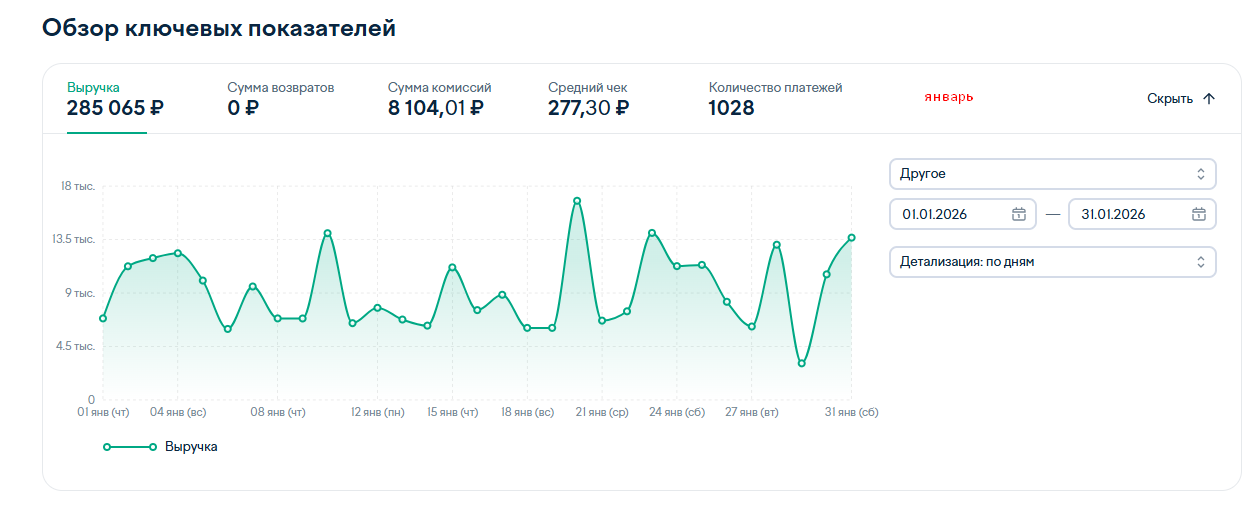Image resolution: width=1255 pixels, height=509 pixels.
Task: Click the 8 104,01 ₽ commission value
Action: [436, 108]
